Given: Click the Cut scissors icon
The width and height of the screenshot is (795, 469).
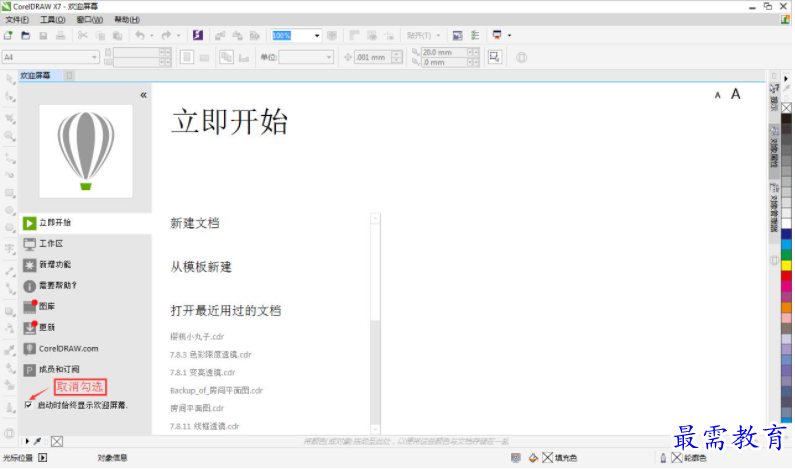Looking at the screenshot, I should [83, 35].
